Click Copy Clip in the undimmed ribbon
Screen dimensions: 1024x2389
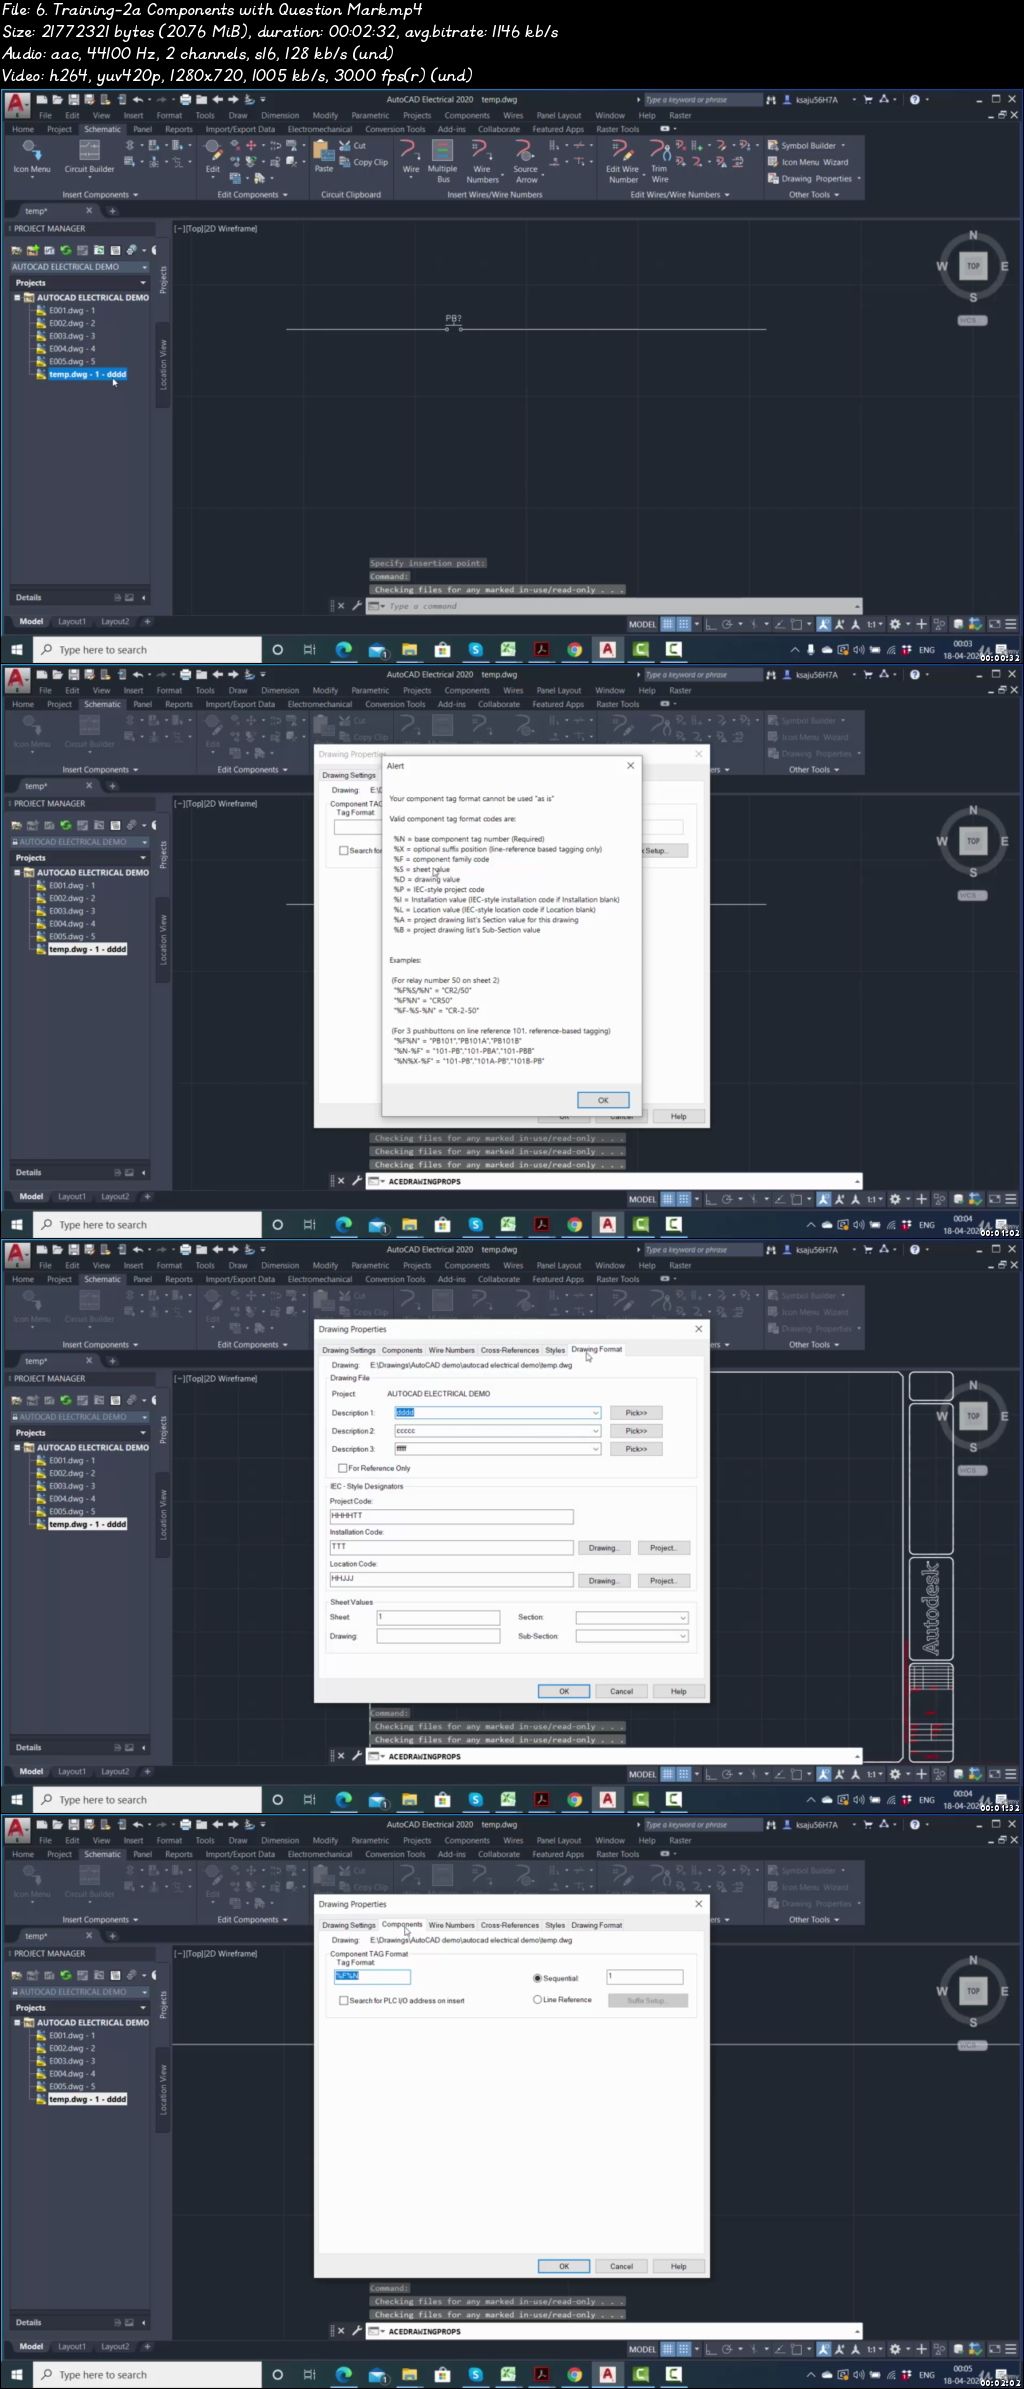(364, 162)
